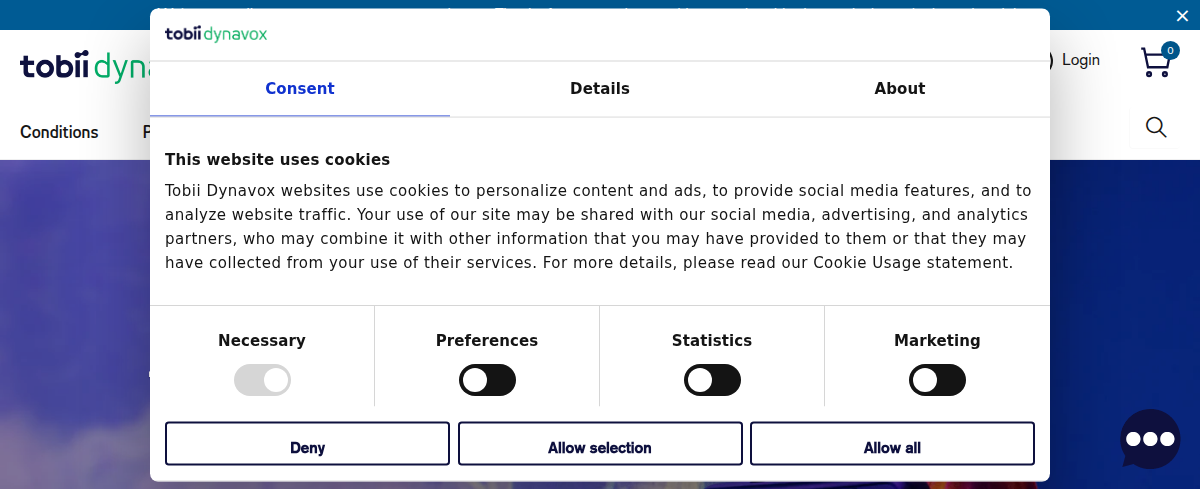
Task: Open the Login link
Action: tap(1080, 60)
